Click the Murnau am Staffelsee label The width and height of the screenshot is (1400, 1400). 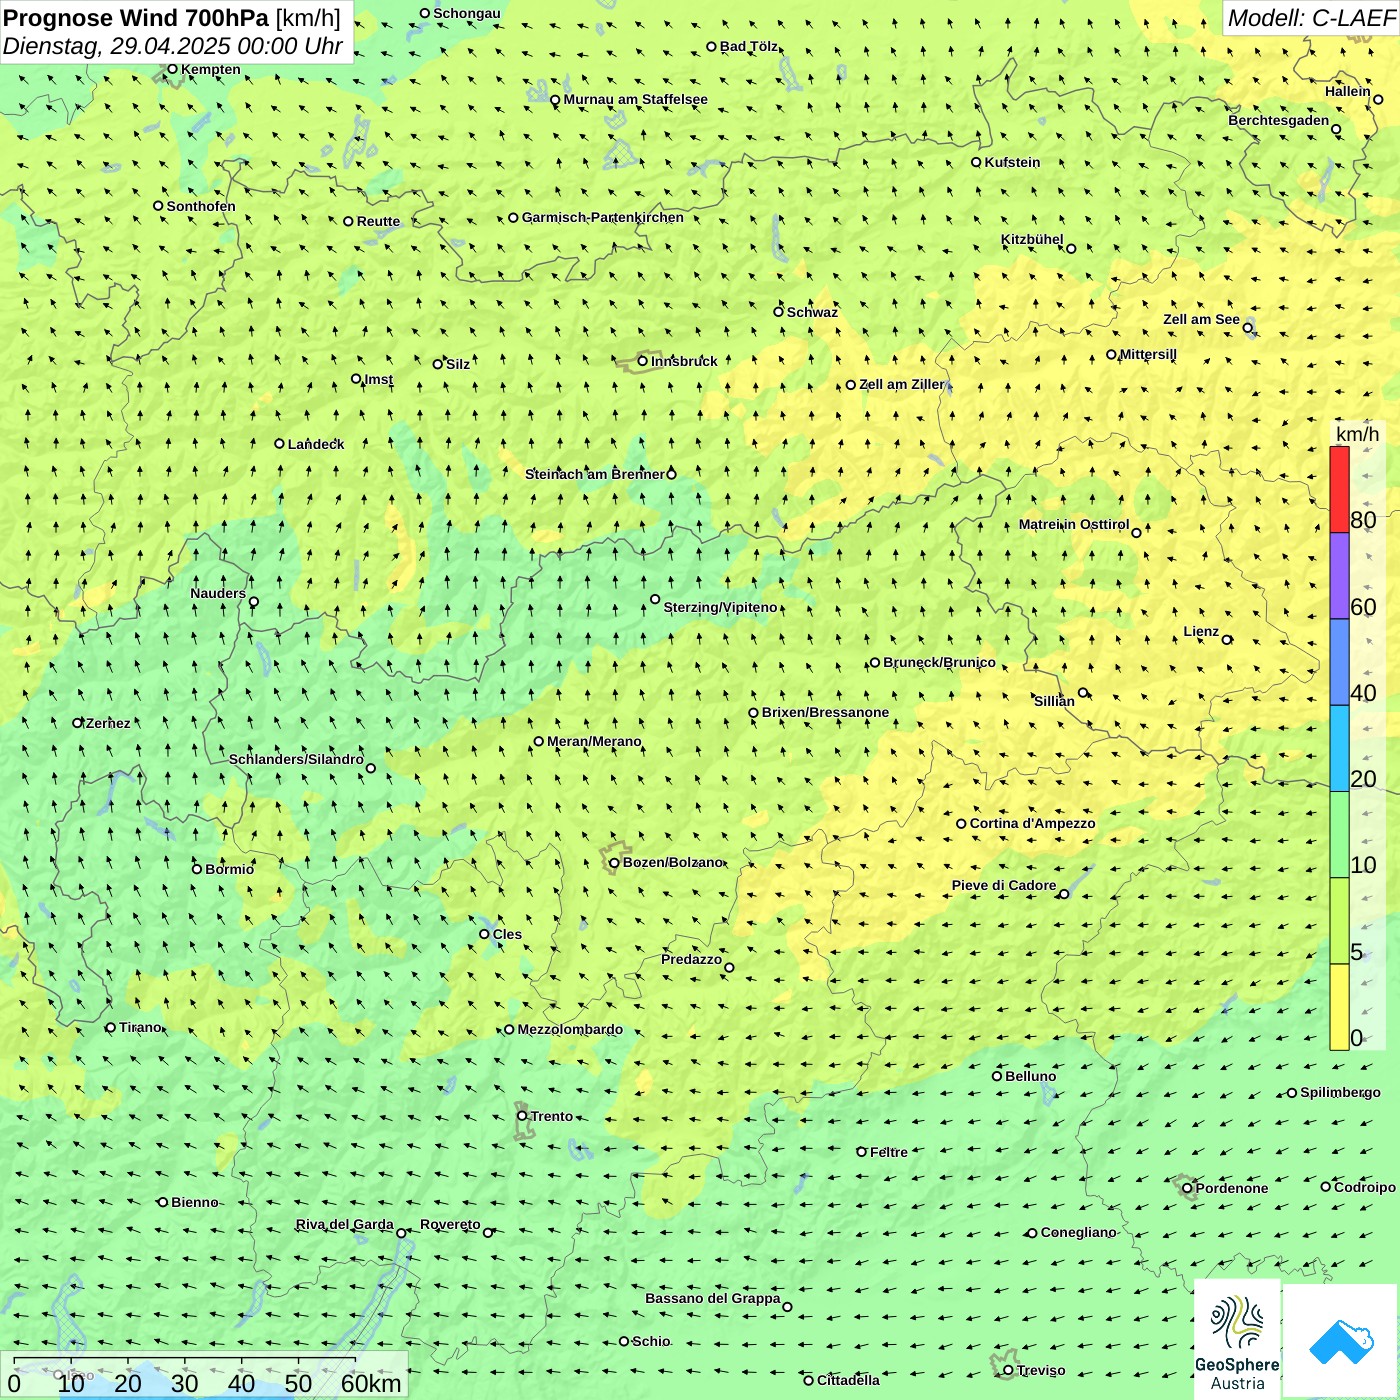tap(635, 99)
